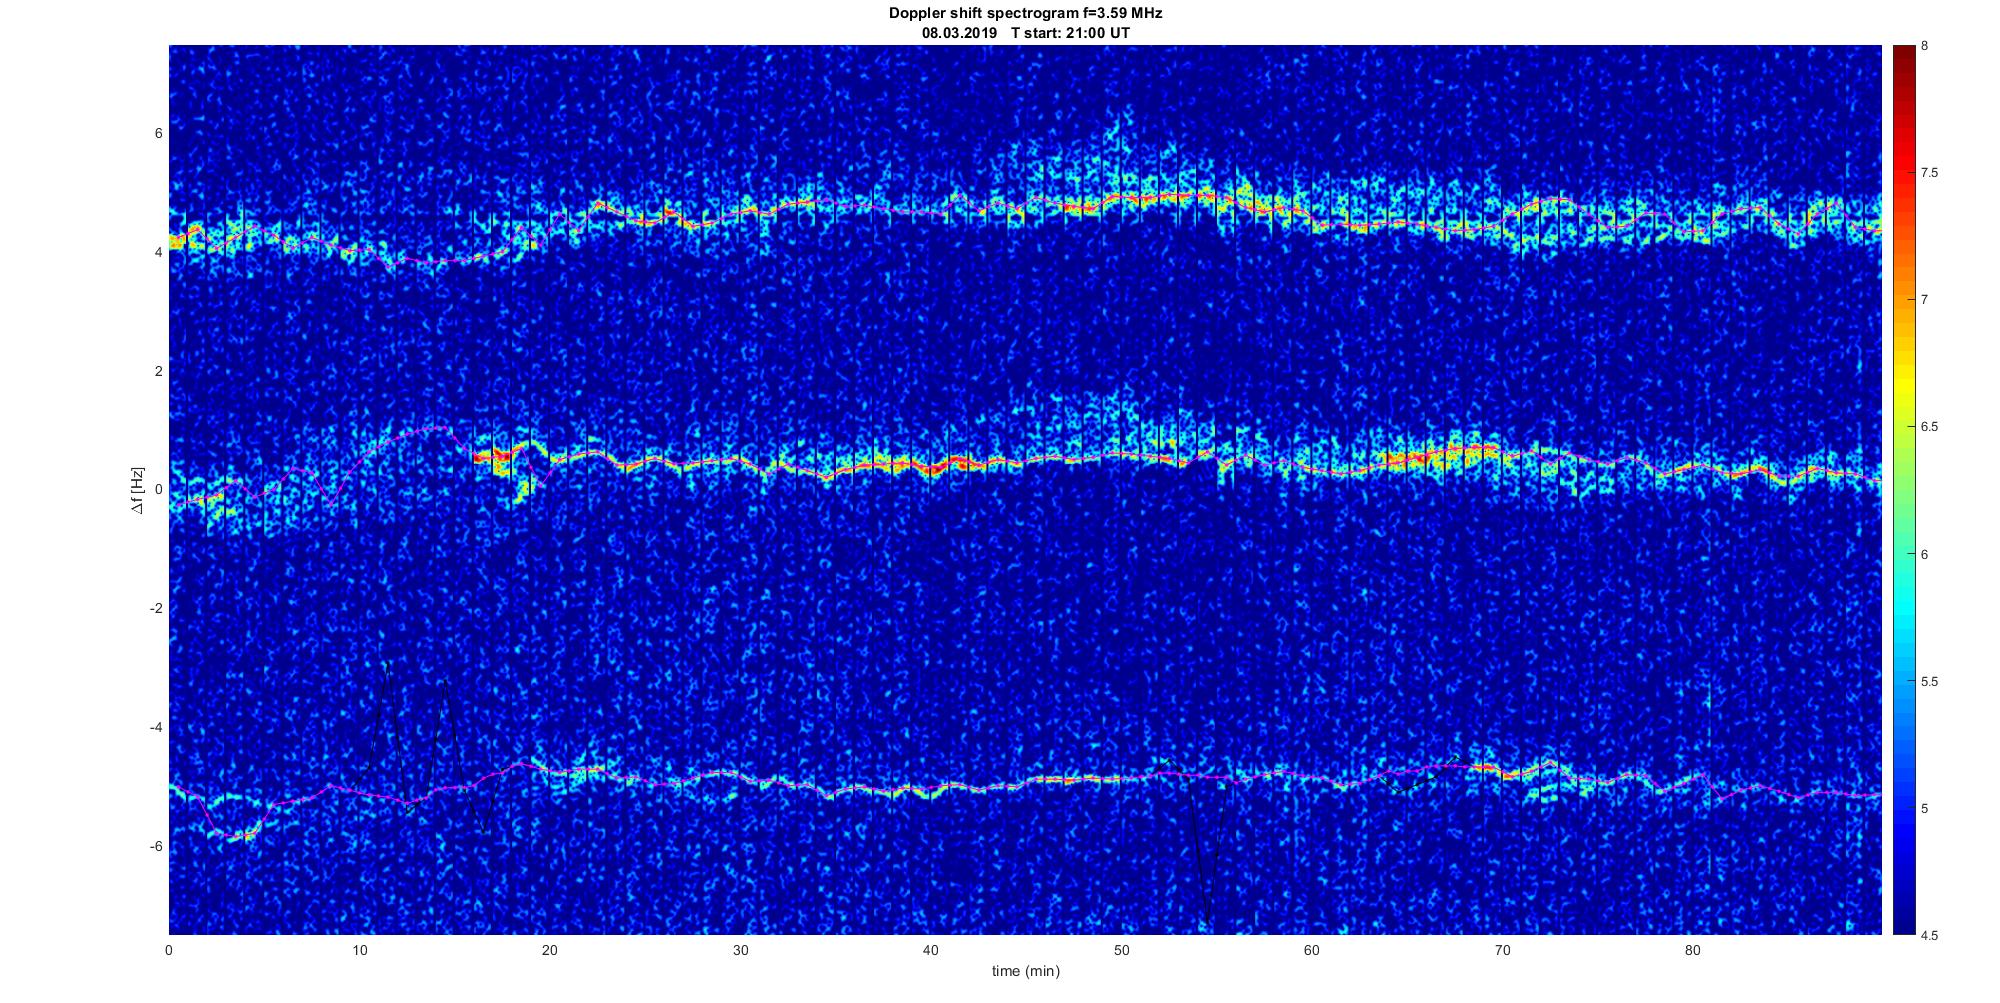The image size is (2000, 1003).
Task: Click the title "Doppler shift spectrogram f=3.59 MHz"
Action: tap(1025, 14)
